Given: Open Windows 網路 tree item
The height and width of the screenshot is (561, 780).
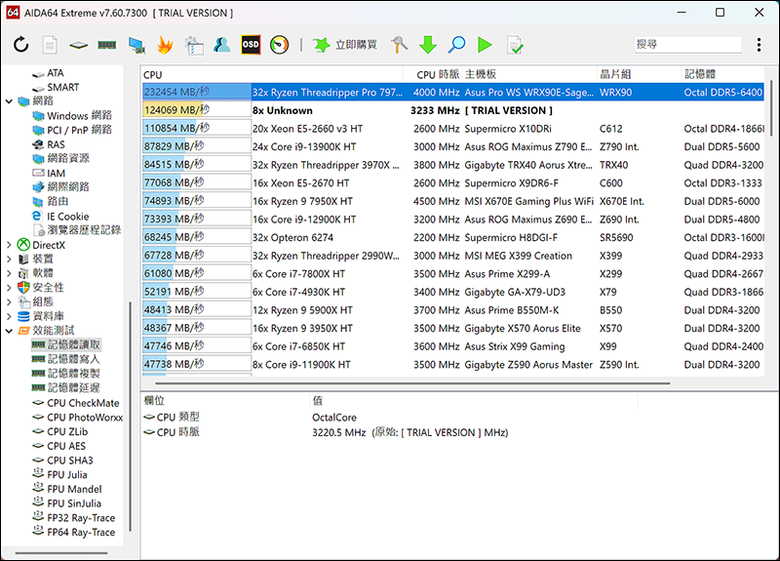Looking at the screenshot, I should click(x=72, y=116).
